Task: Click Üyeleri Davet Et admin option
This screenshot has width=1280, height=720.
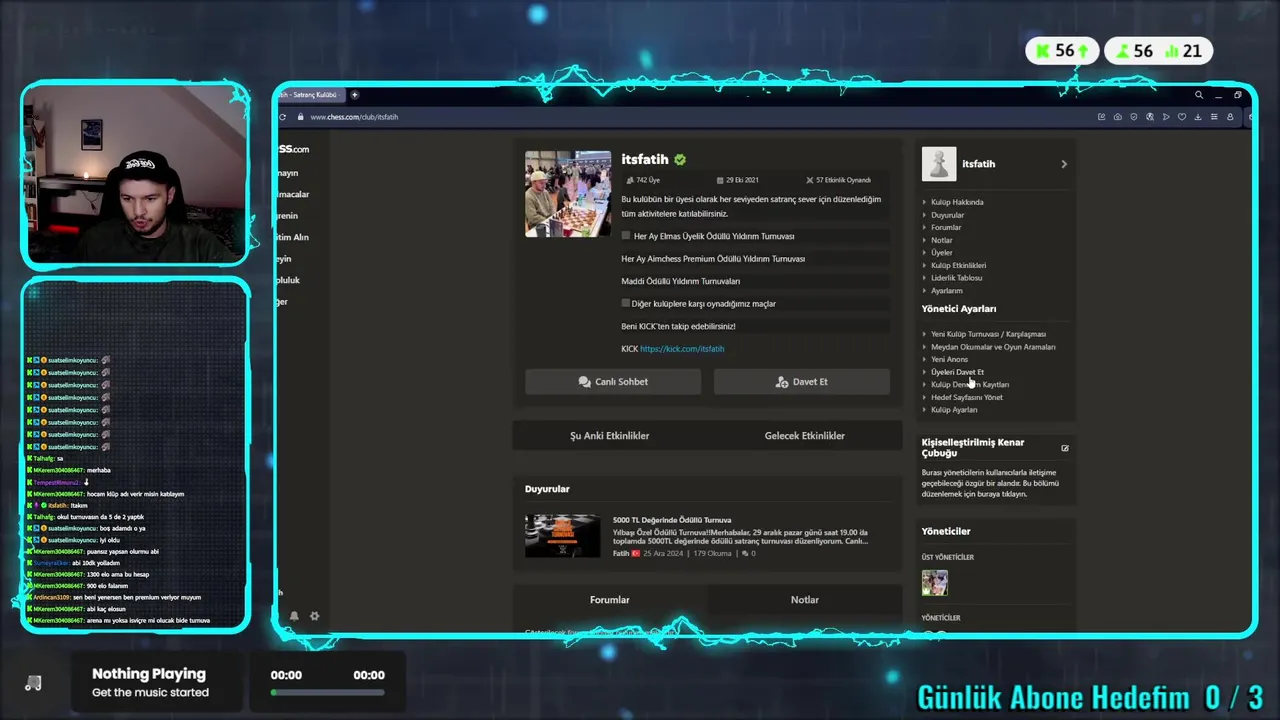Action: 957,372
